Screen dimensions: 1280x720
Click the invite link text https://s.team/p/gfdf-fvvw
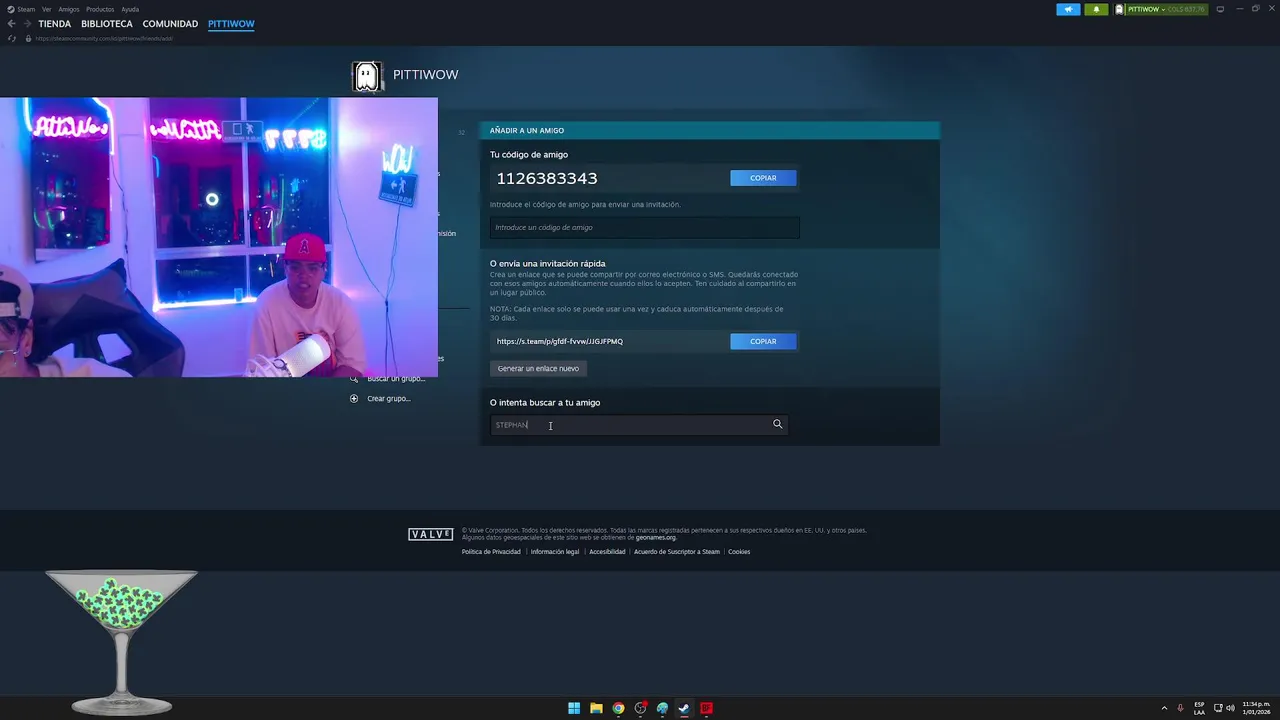(x=560, y=341)
